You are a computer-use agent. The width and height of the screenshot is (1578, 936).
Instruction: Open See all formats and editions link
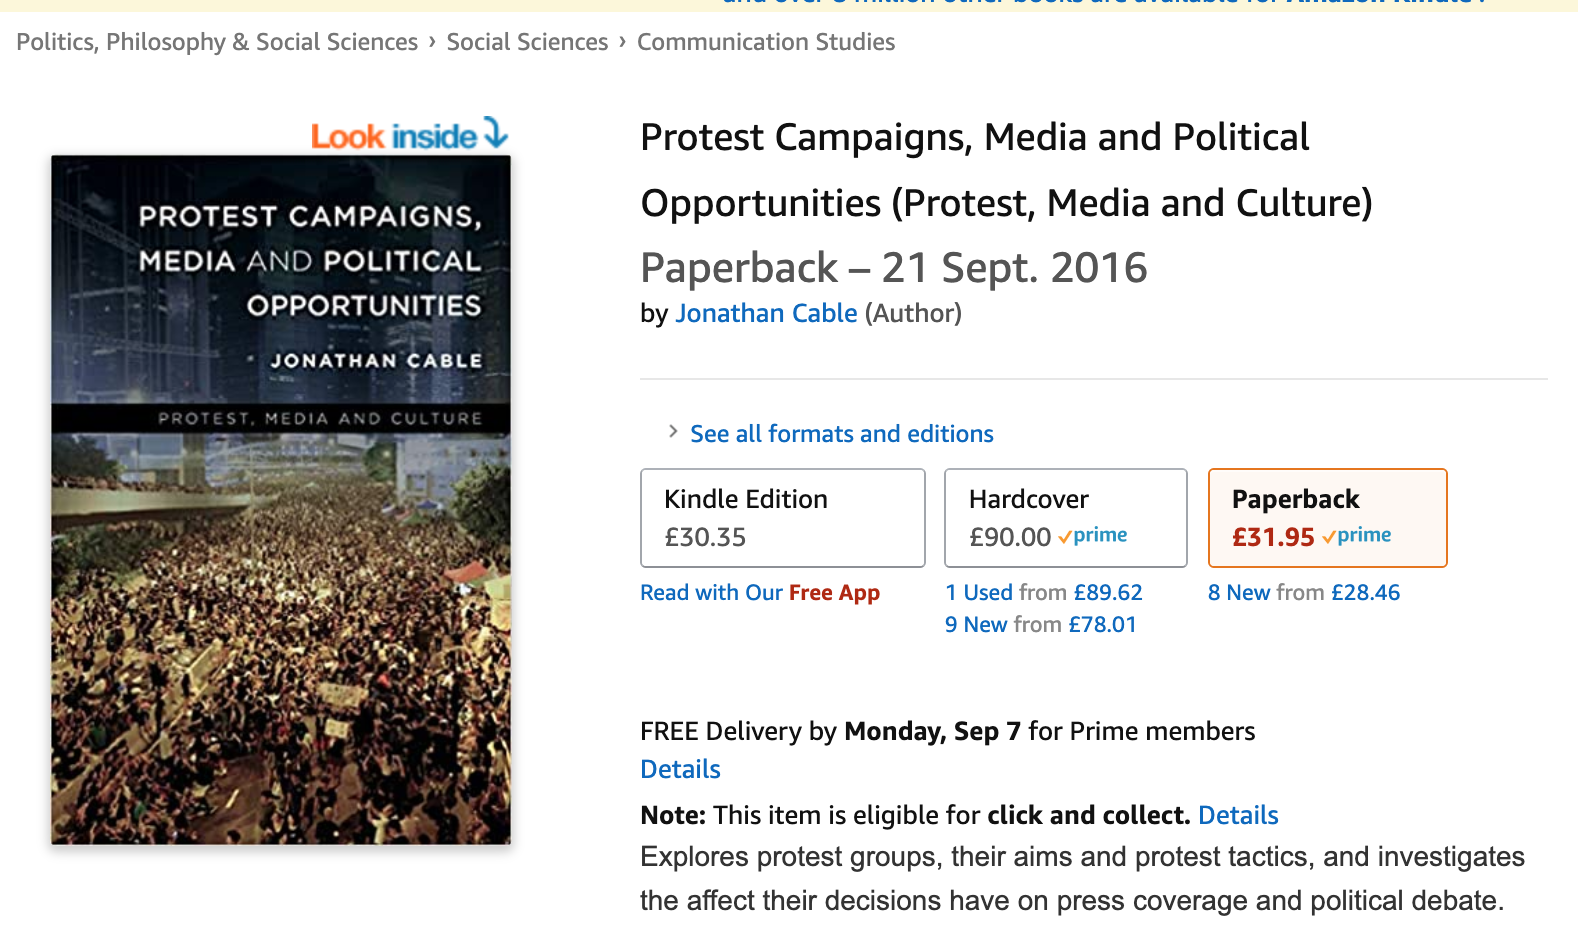point(841,434)
